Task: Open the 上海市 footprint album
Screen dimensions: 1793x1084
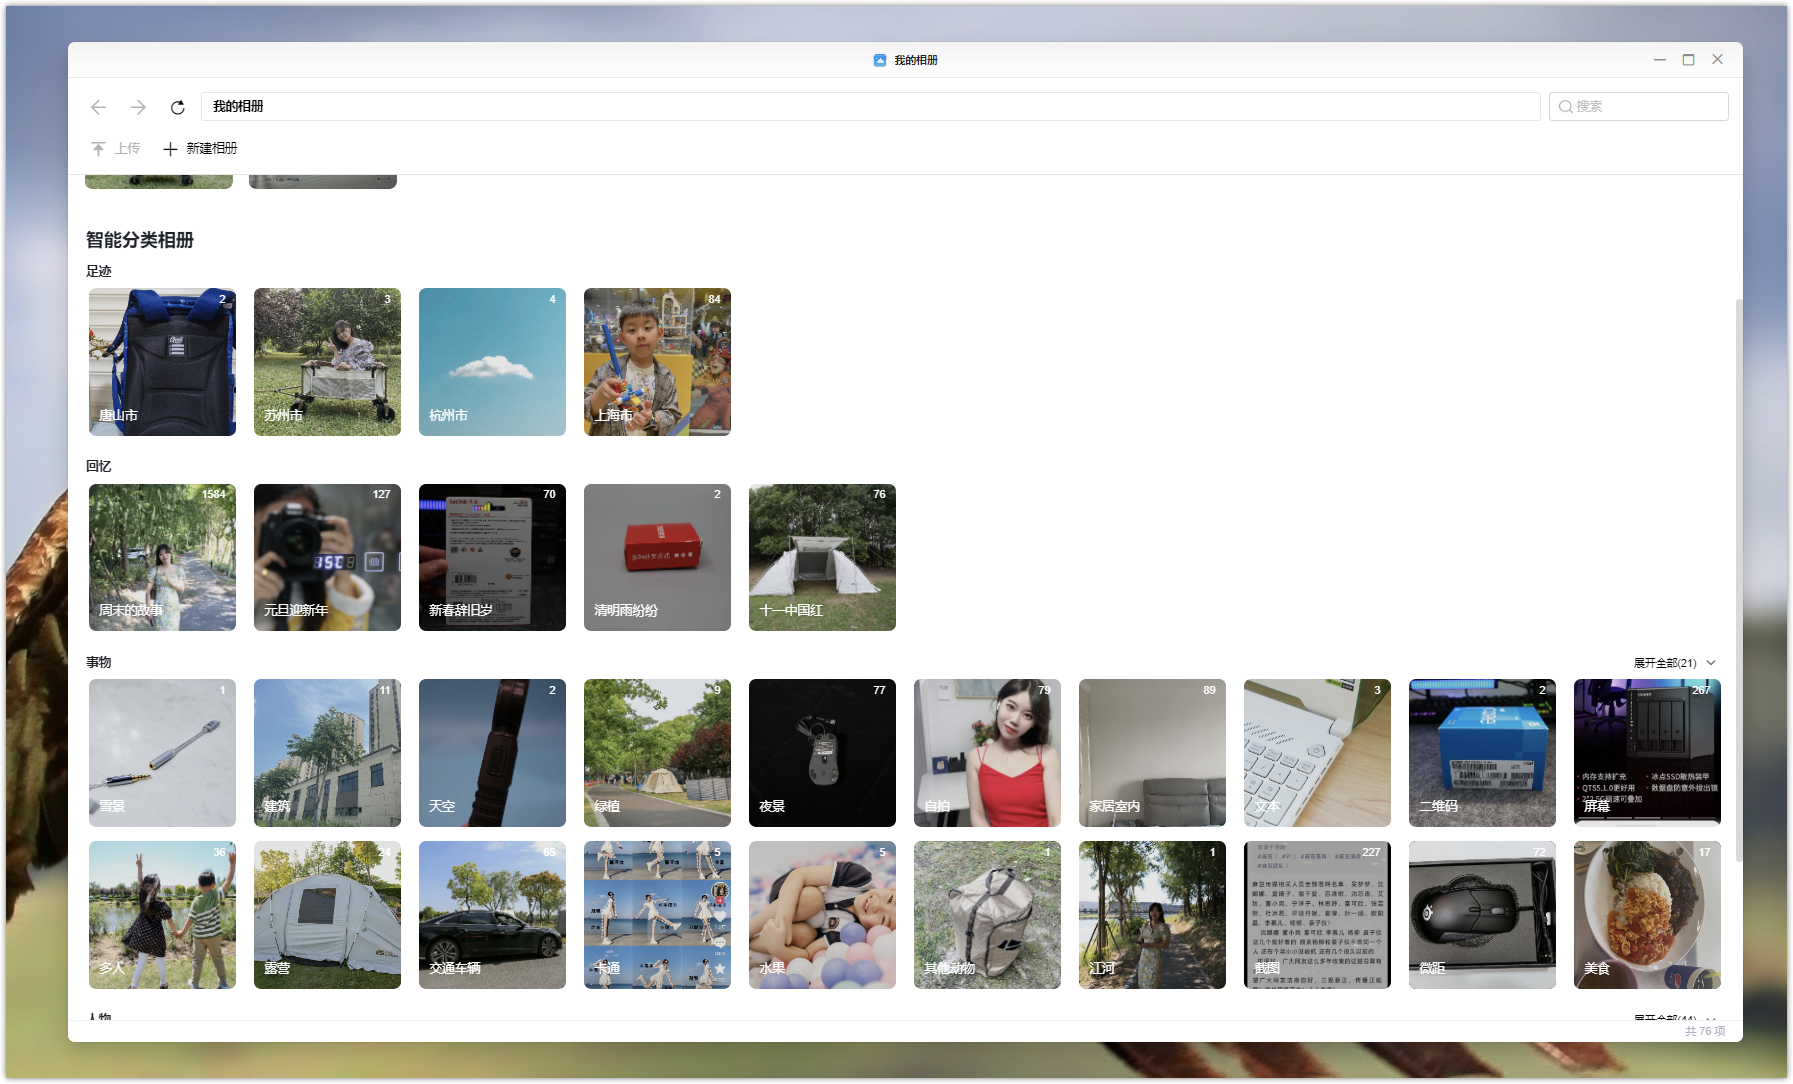Action: tap(657, 362)
